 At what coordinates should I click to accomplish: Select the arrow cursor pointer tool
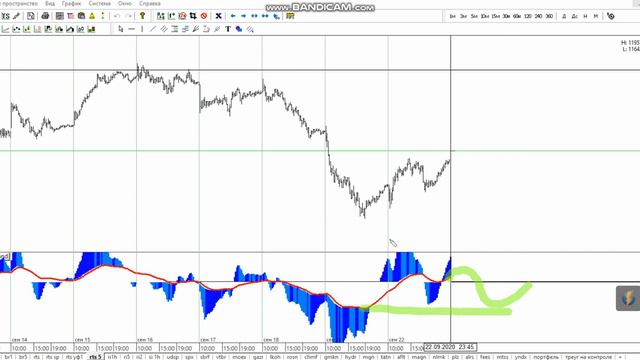pos(120,29)
